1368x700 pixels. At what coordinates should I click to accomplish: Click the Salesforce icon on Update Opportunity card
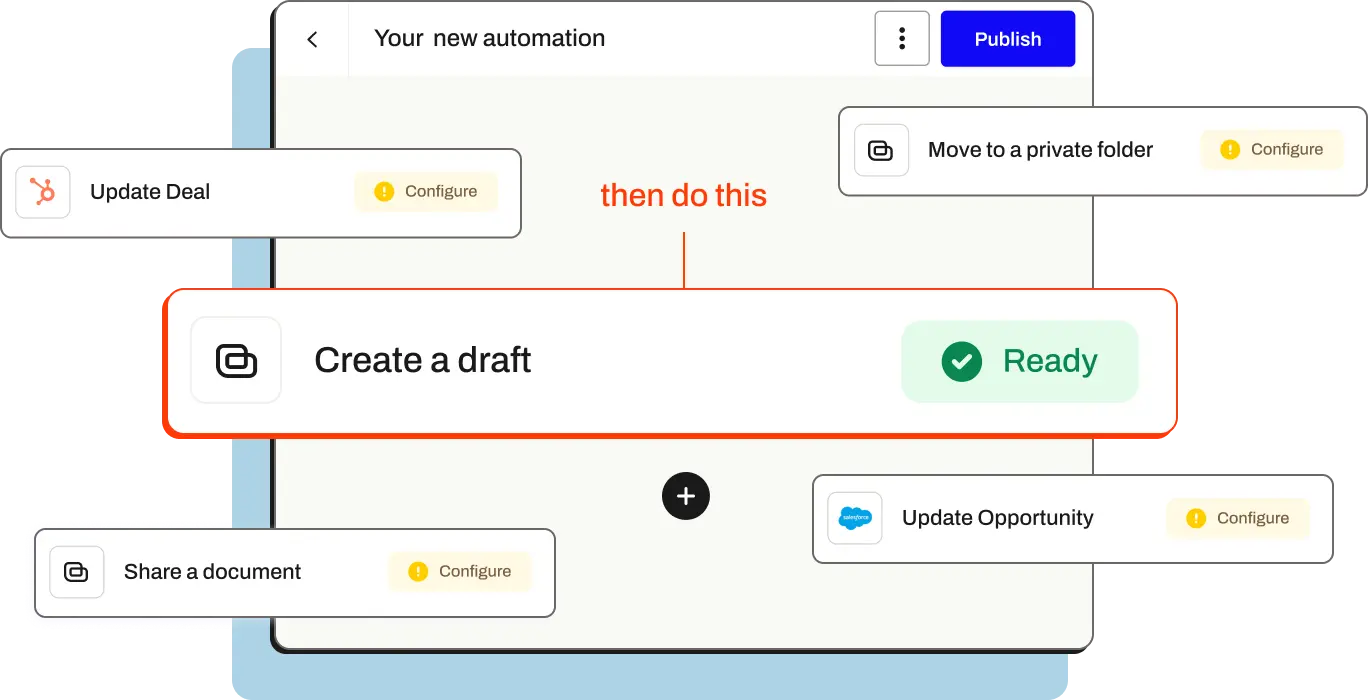tap(855, 518)
